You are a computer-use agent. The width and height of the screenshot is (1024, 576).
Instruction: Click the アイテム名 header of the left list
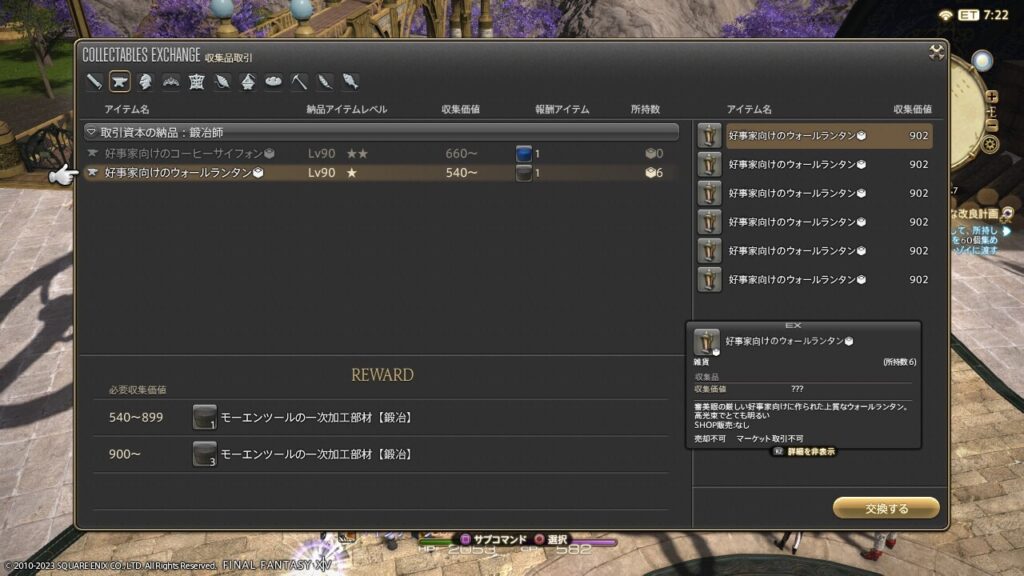pyautogui.click(x=127, y=109)
